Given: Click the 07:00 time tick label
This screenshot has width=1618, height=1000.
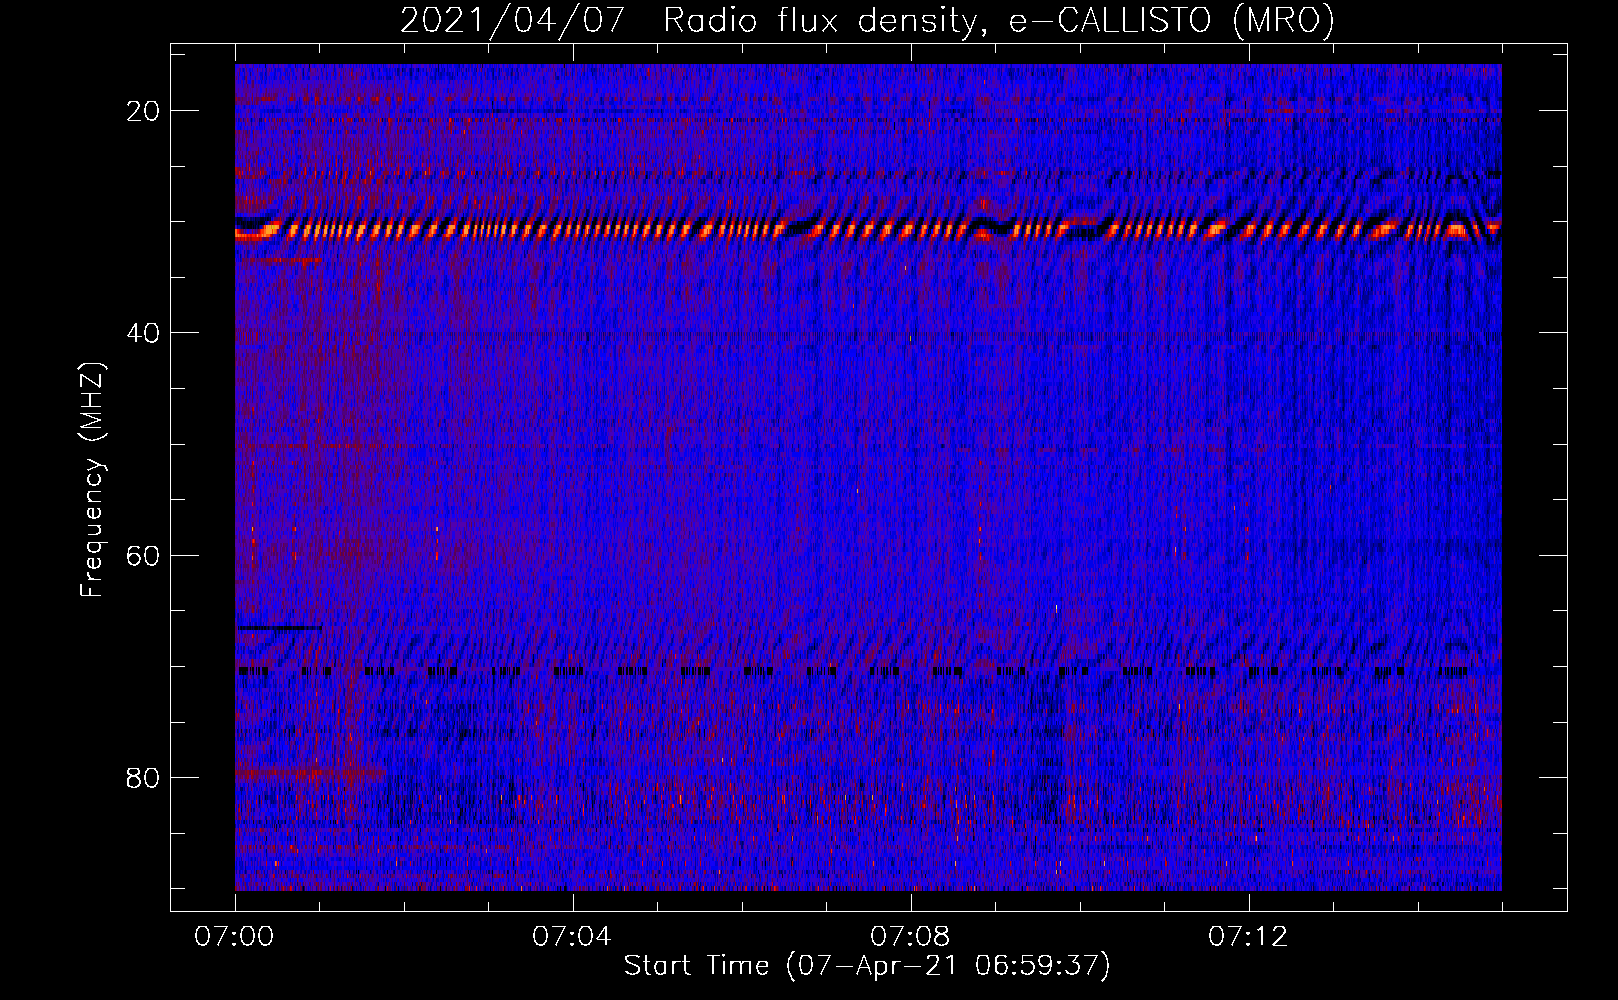Looking at the screenshot, I should [234, 937].
